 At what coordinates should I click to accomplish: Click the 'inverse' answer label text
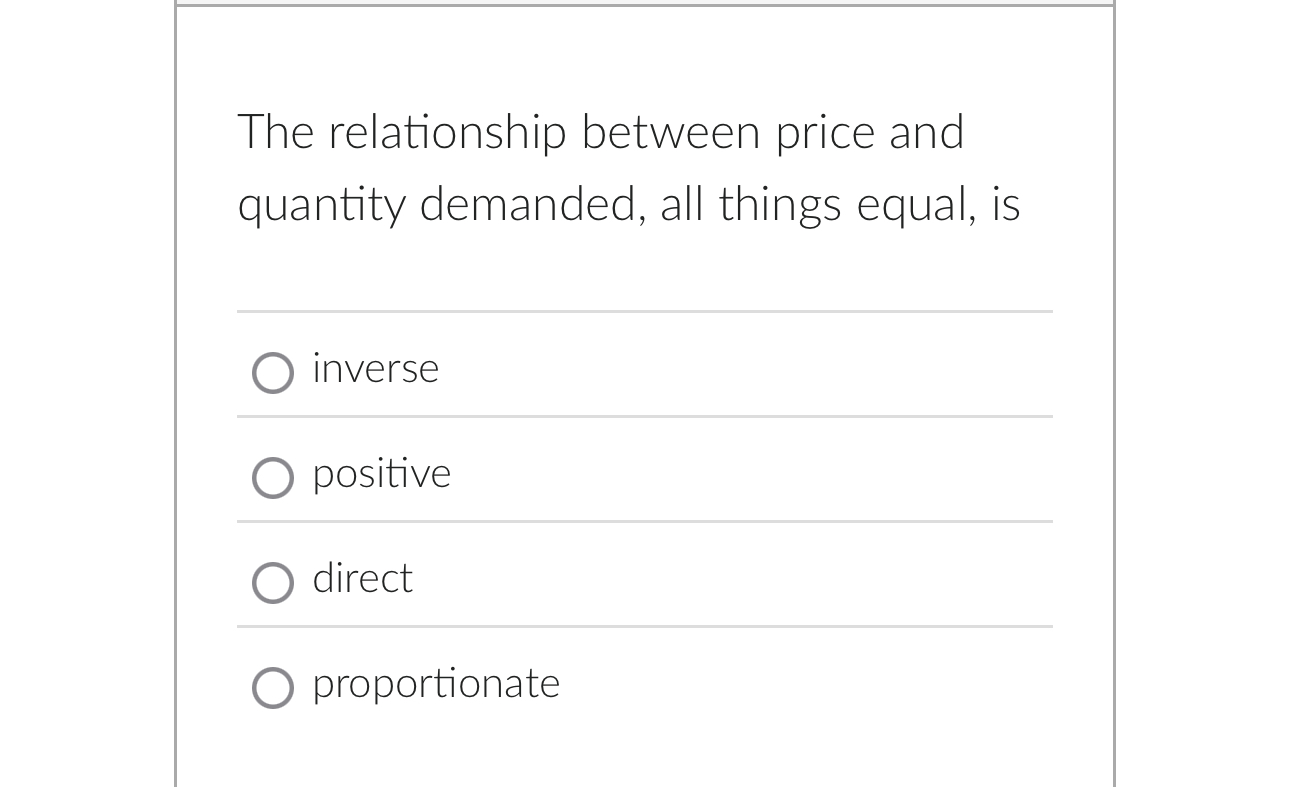[x=375, y=369]
